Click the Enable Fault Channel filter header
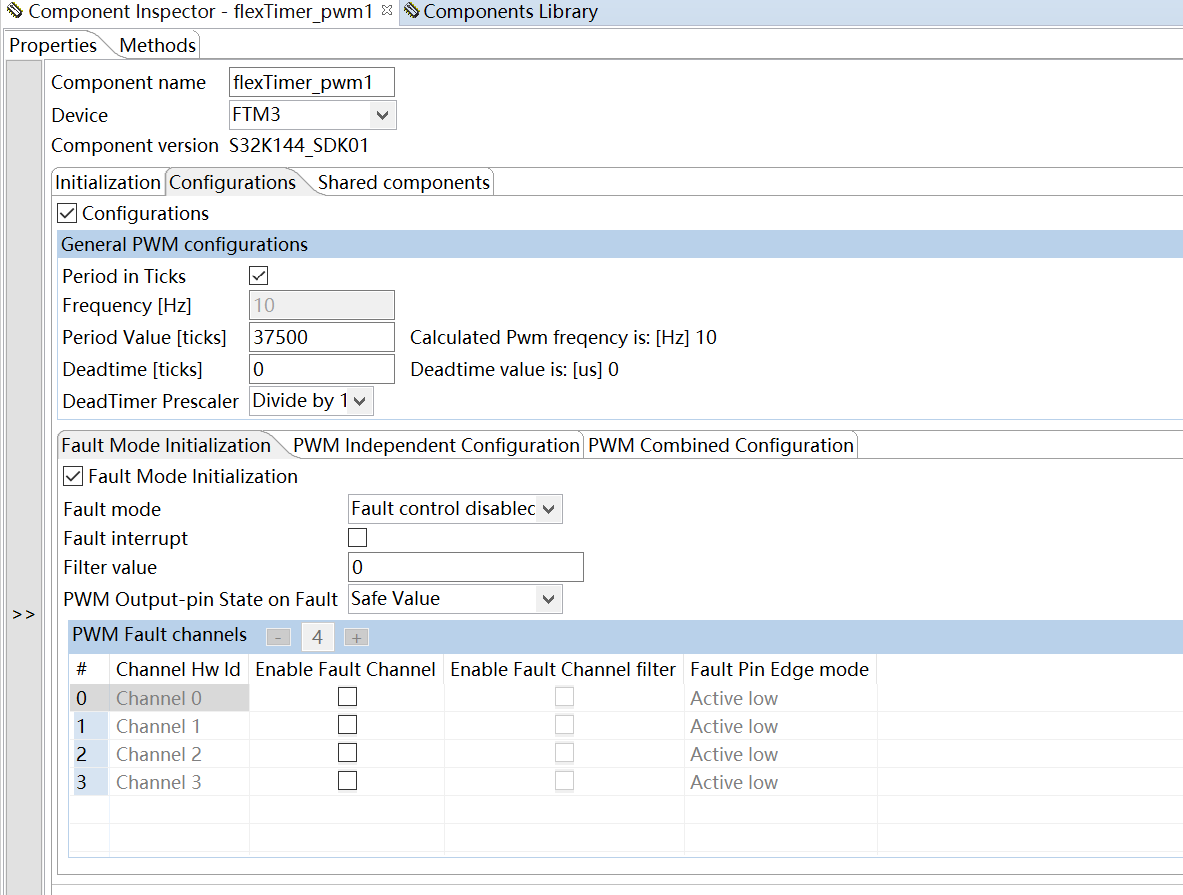This screenshot has width=1183, height=895. [563, 669]
